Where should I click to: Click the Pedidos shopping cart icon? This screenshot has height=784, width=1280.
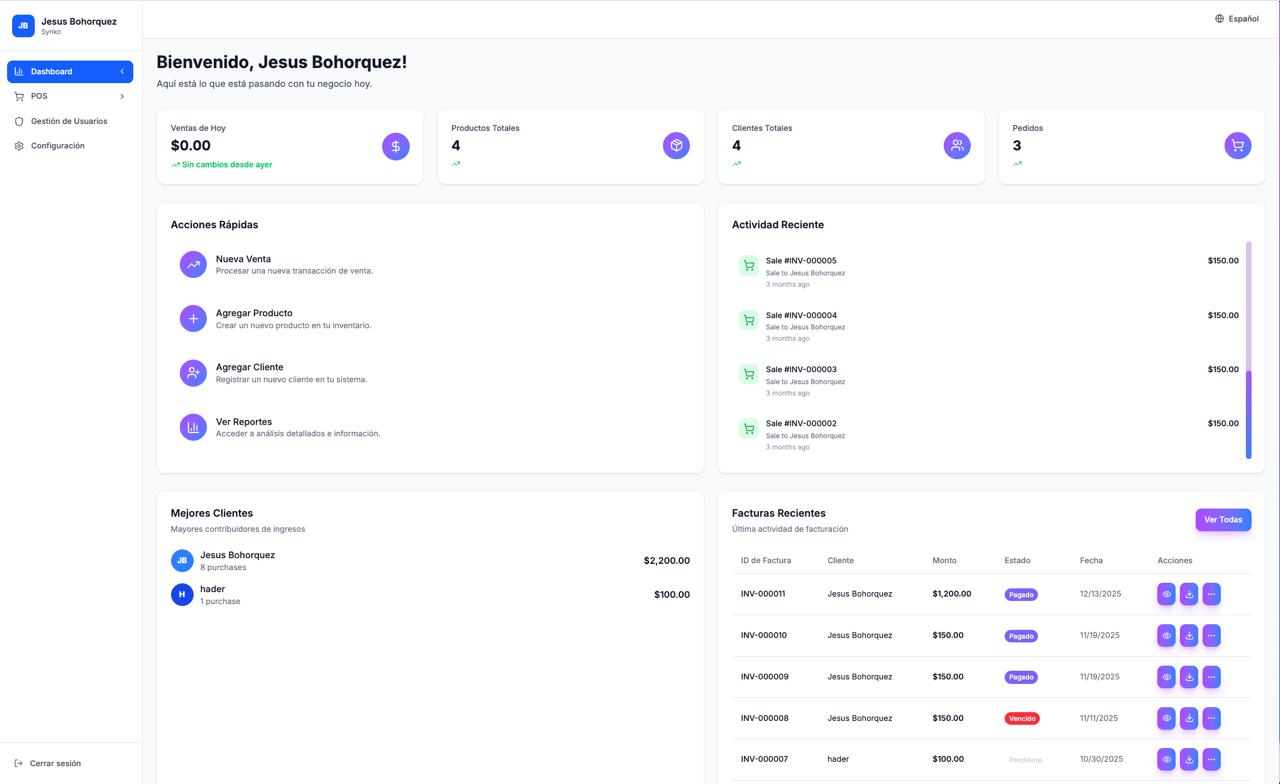tap(1238, 146)
